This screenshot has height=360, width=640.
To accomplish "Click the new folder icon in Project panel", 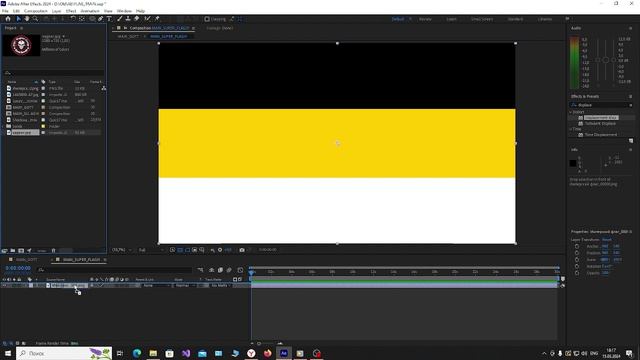I will click(x=13, y=250).
